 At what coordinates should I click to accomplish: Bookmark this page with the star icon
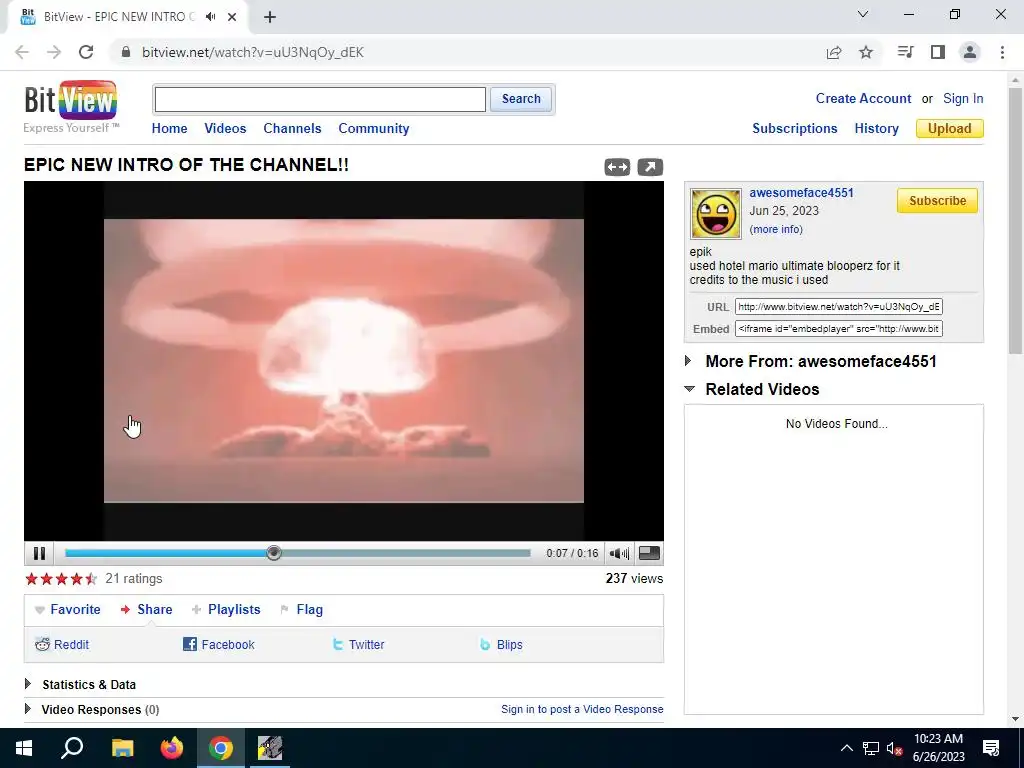pos(866,52)
